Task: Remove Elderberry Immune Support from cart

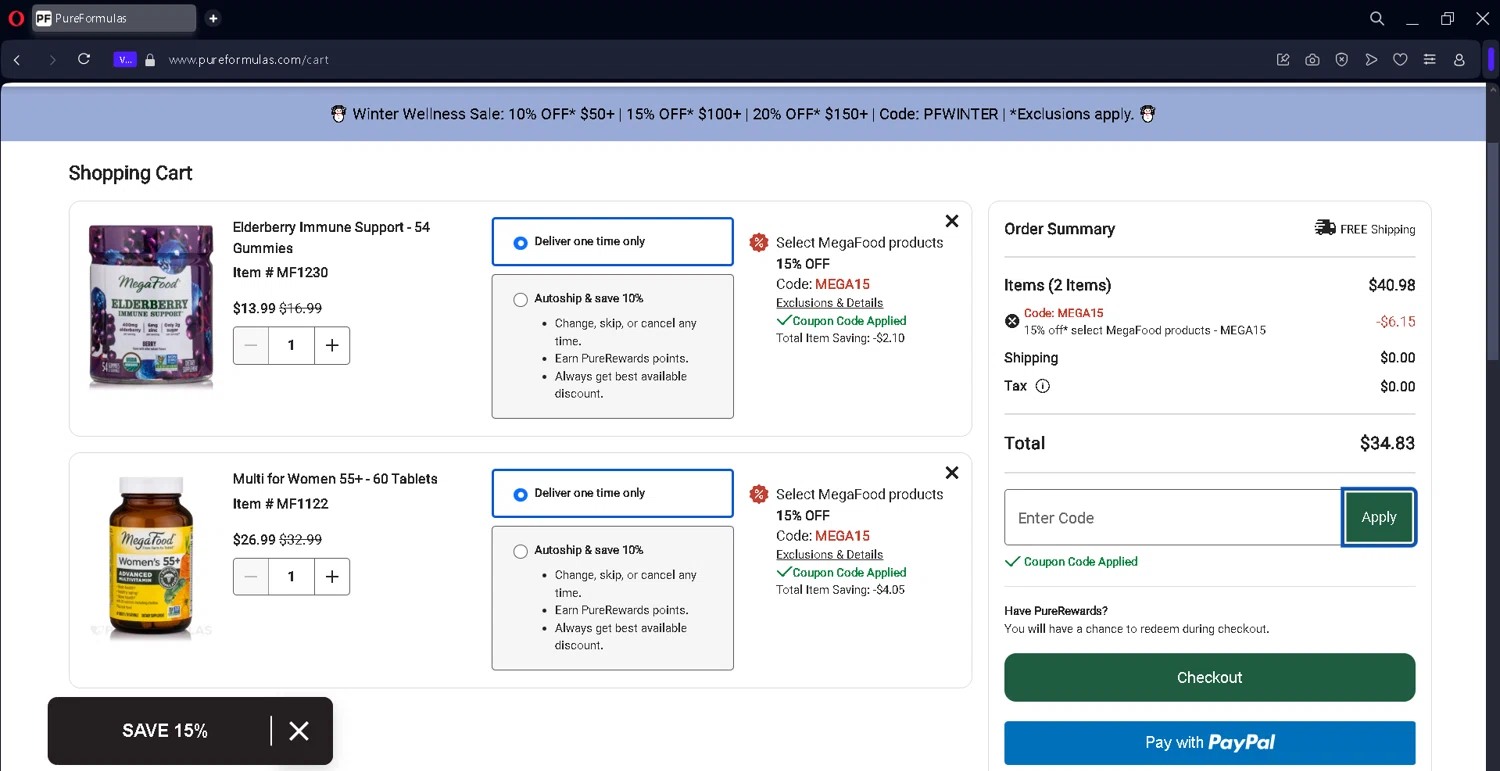Action: [951, 221]
